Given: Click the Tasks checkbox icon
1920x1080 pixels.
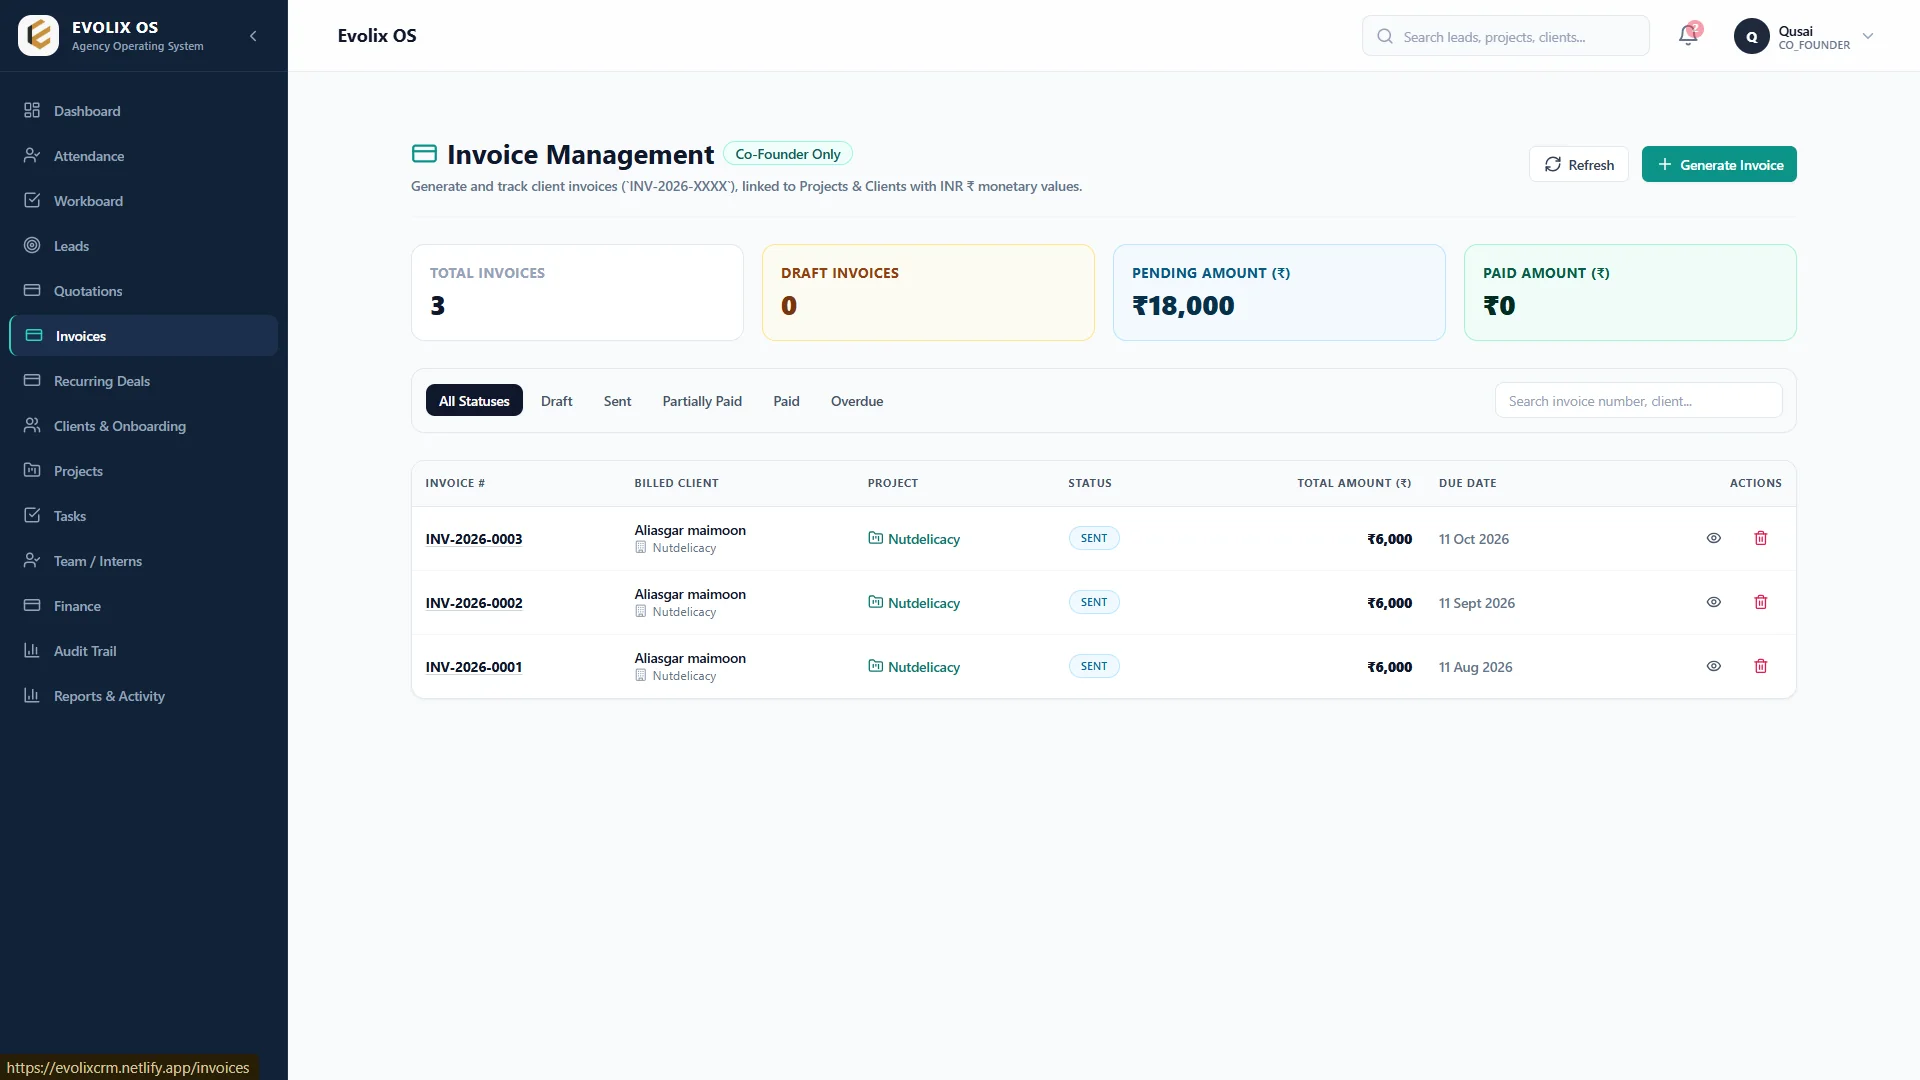Looking at the screenshot, I should tap(32, 515).
